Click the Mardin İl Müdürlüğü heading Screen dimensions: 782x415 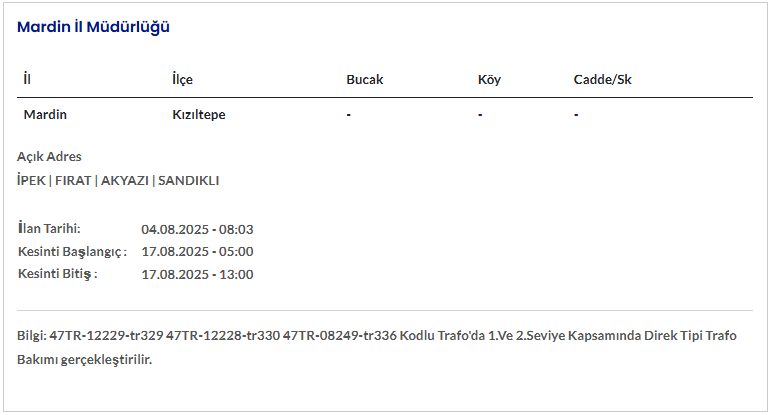93,27
